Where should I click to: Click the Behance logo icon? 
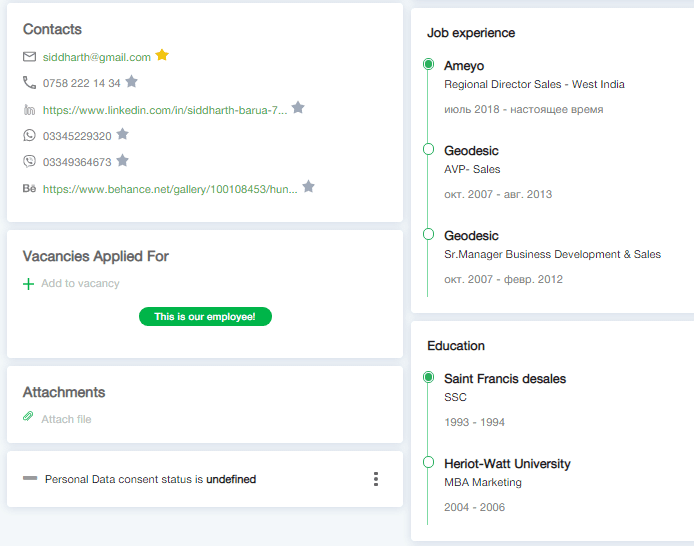[29, 187]
